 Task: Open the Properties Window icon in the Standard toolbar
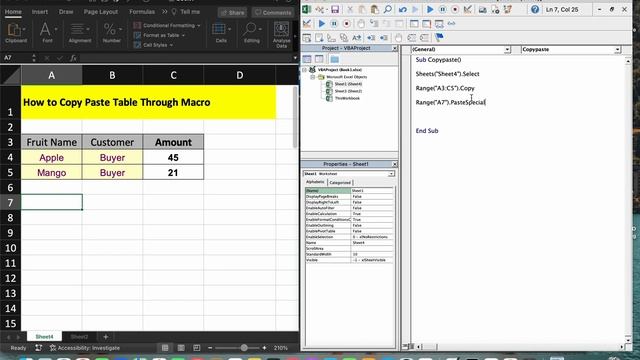[495, 10]
